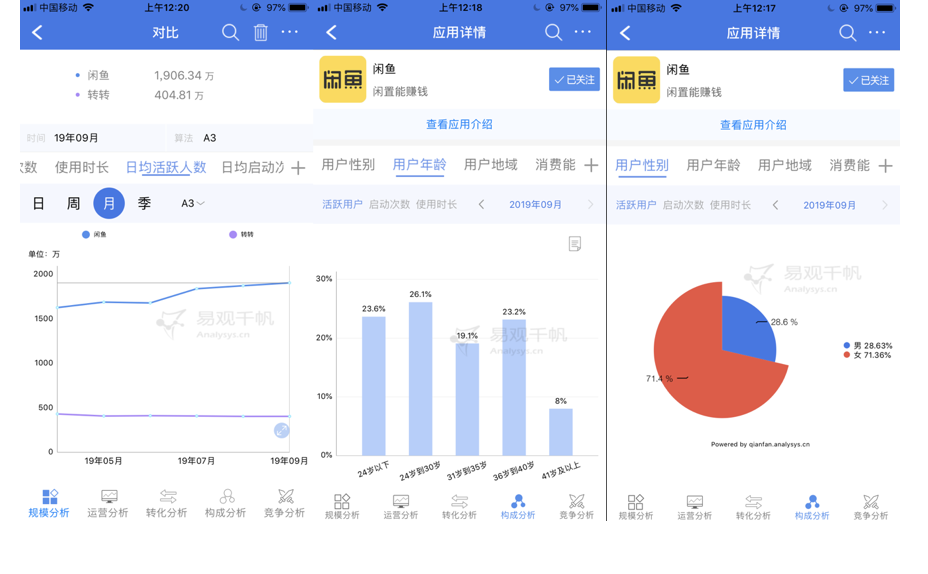This screenshot has width=928, height=574.
Task: Toggle 女 71.36% pie legend entry
Action: (x=868, y=355)
